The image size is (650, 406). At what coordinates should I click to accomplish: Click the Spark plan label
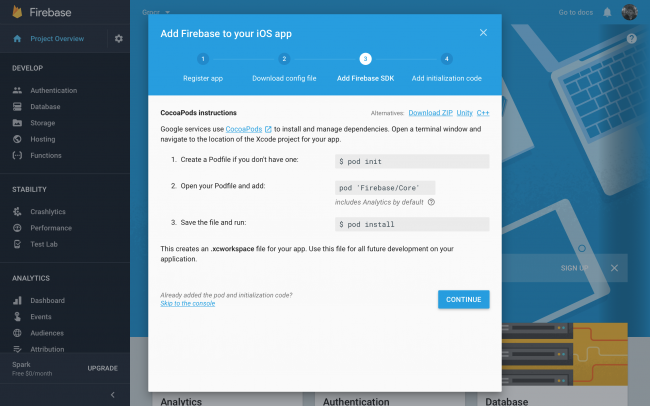pos(21,365)
